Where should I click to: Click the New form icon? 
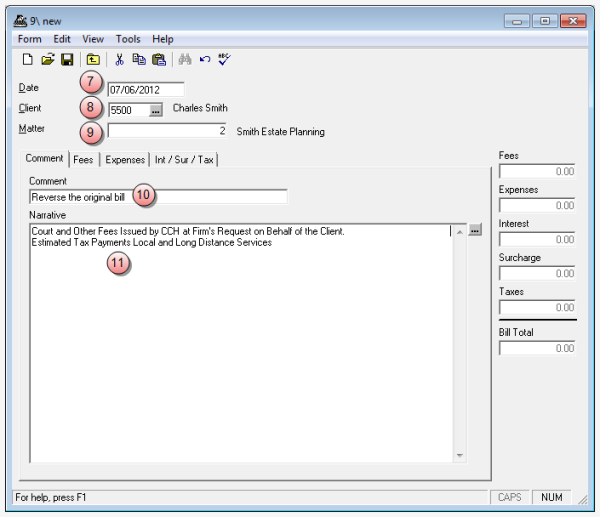coord(28,60)
